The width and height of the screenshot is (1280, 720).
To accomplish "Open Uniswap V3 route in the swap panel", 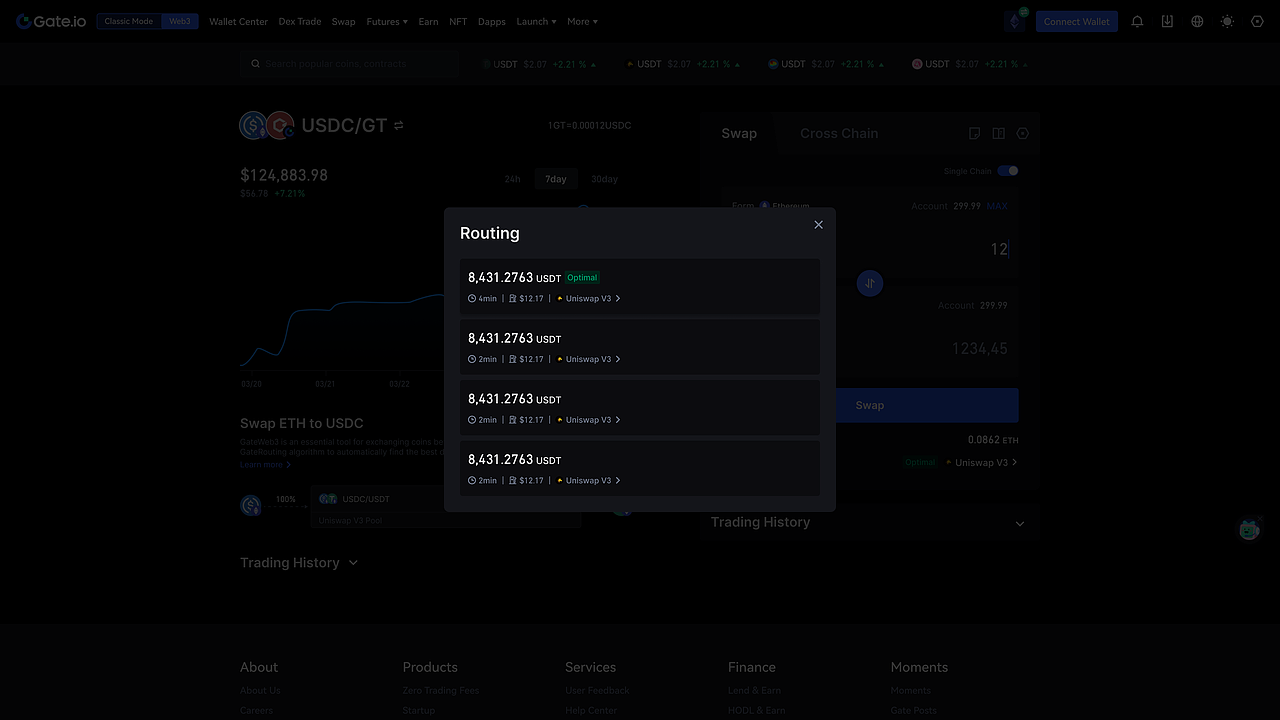I will coord(982,463).
